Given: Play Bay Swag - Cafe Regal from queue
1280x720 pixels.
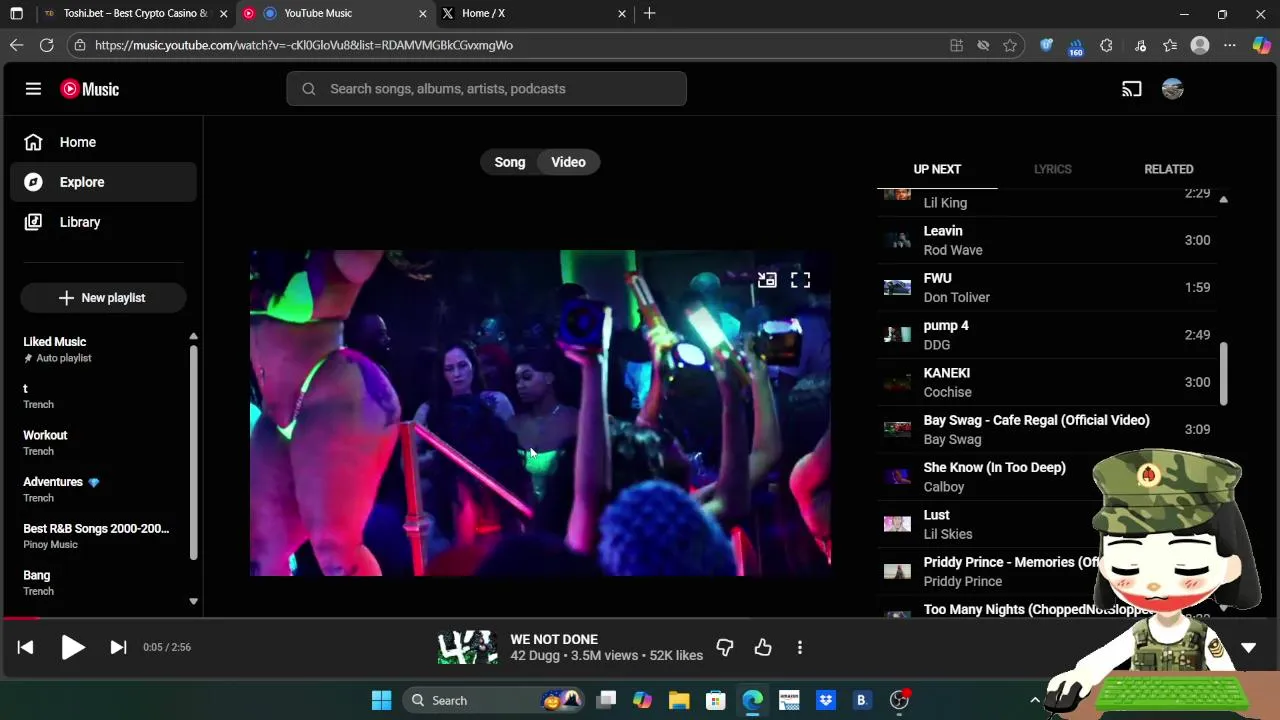Looking at the screenshot, I should tap(1047, 429).
